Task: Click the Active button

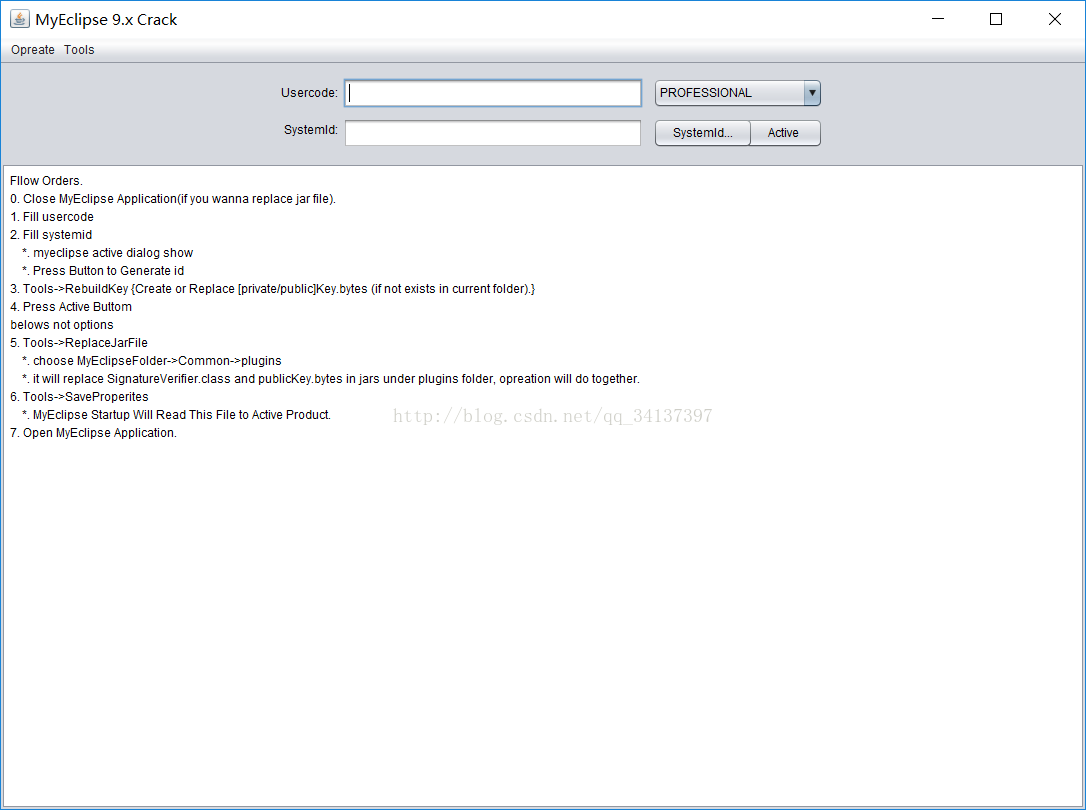Action: [783, 133]
